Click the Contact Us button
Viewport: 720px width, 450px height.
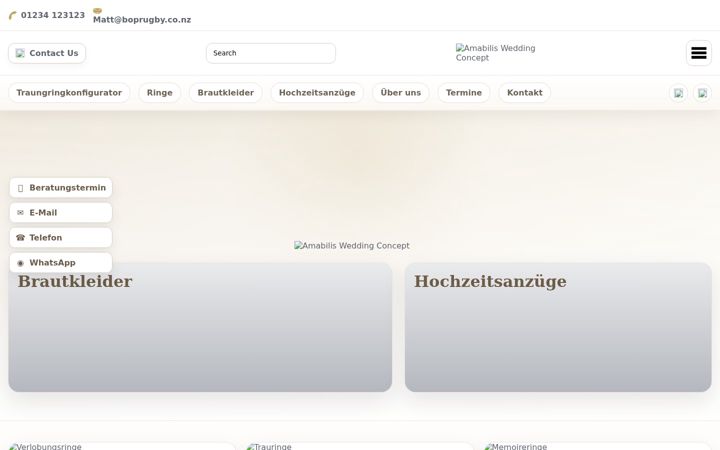point(47,53)
